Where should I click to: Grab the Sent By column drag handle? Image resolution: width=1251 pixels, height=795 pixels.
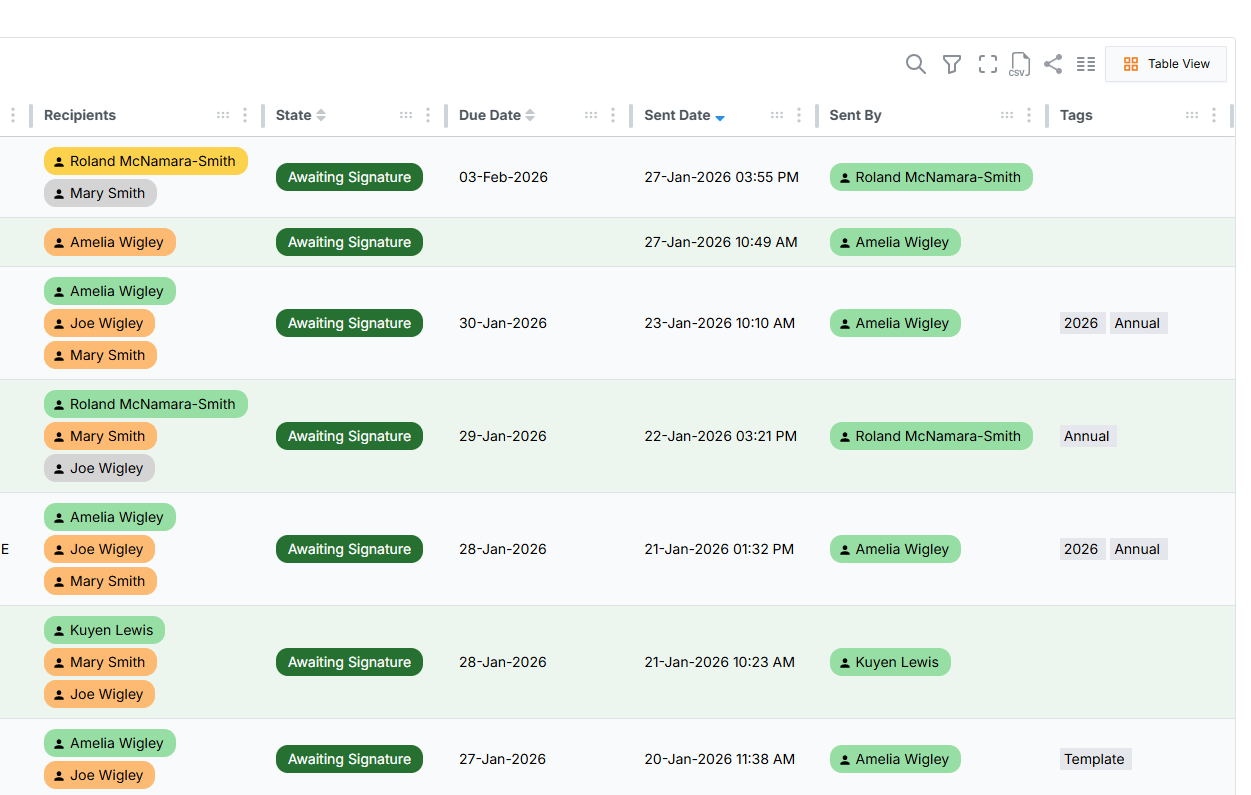pos(1007,115)
